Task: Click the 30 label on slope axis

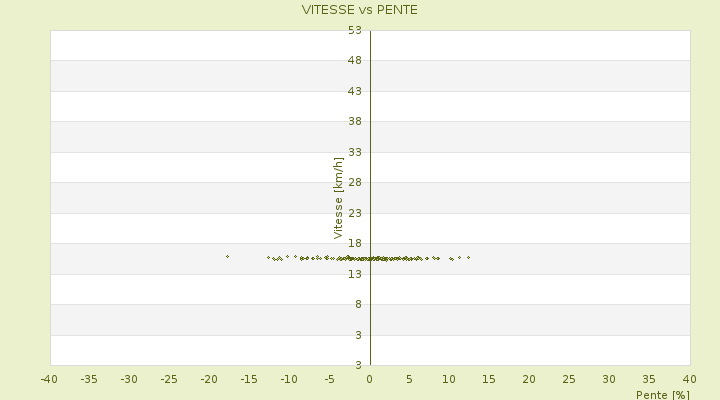Action: point(609,379)
